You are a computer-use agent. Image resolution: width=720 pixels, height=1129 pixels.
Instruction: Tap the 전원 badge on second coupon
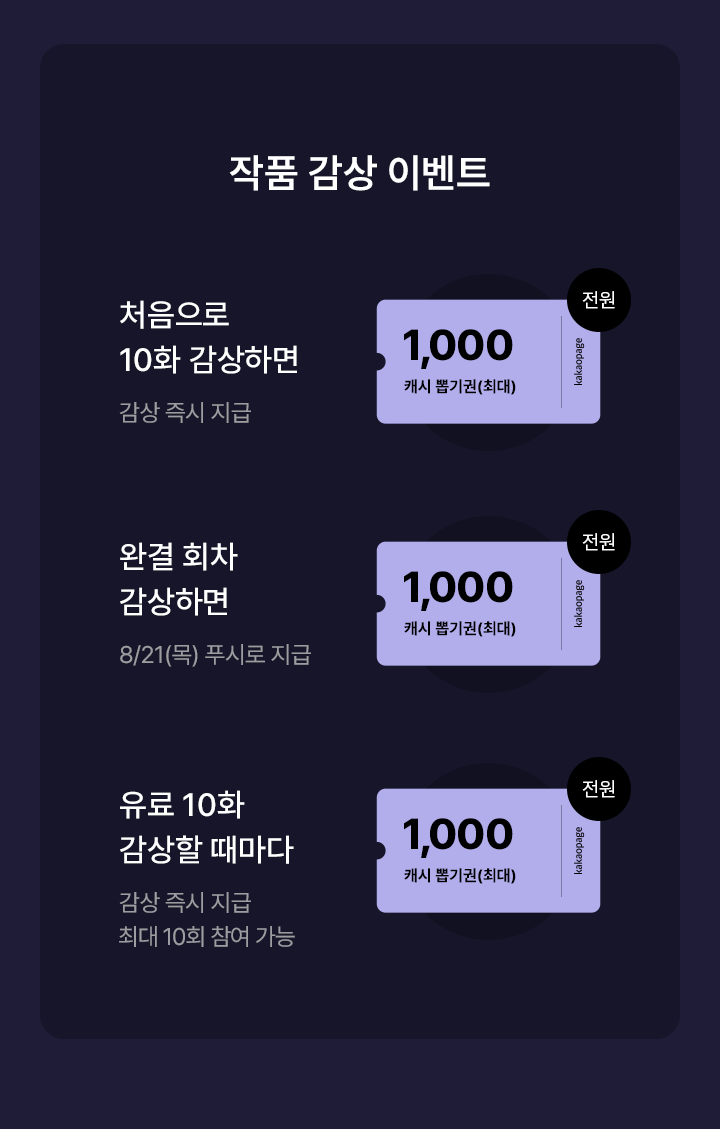[x=599, y=541]
